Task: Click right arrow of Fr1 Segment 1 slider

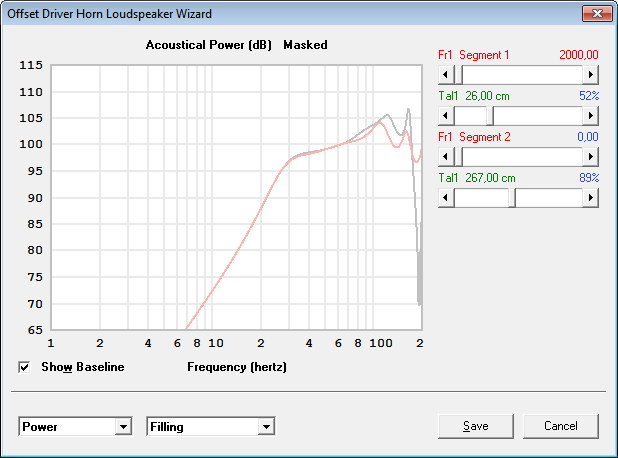Action: (590, 74)
